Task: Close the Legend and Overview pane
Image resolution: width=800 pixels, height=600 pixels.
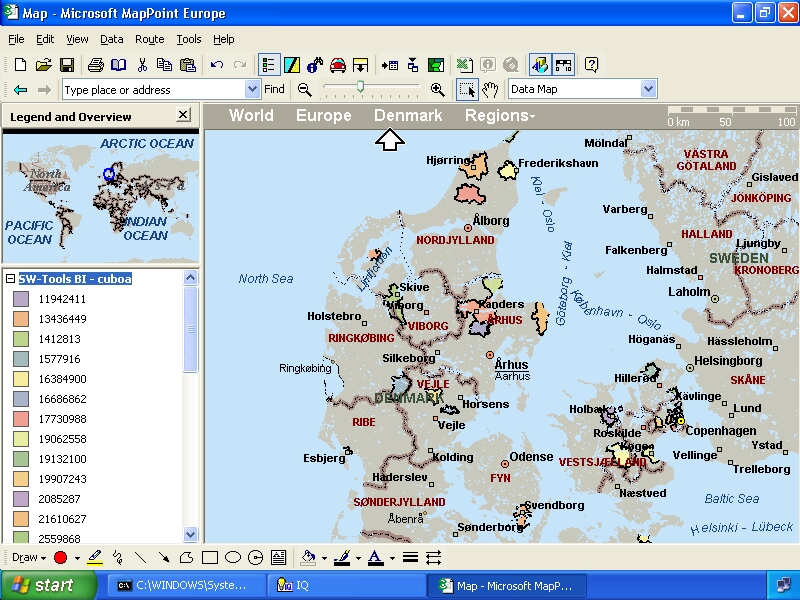Action: point(183,114)
